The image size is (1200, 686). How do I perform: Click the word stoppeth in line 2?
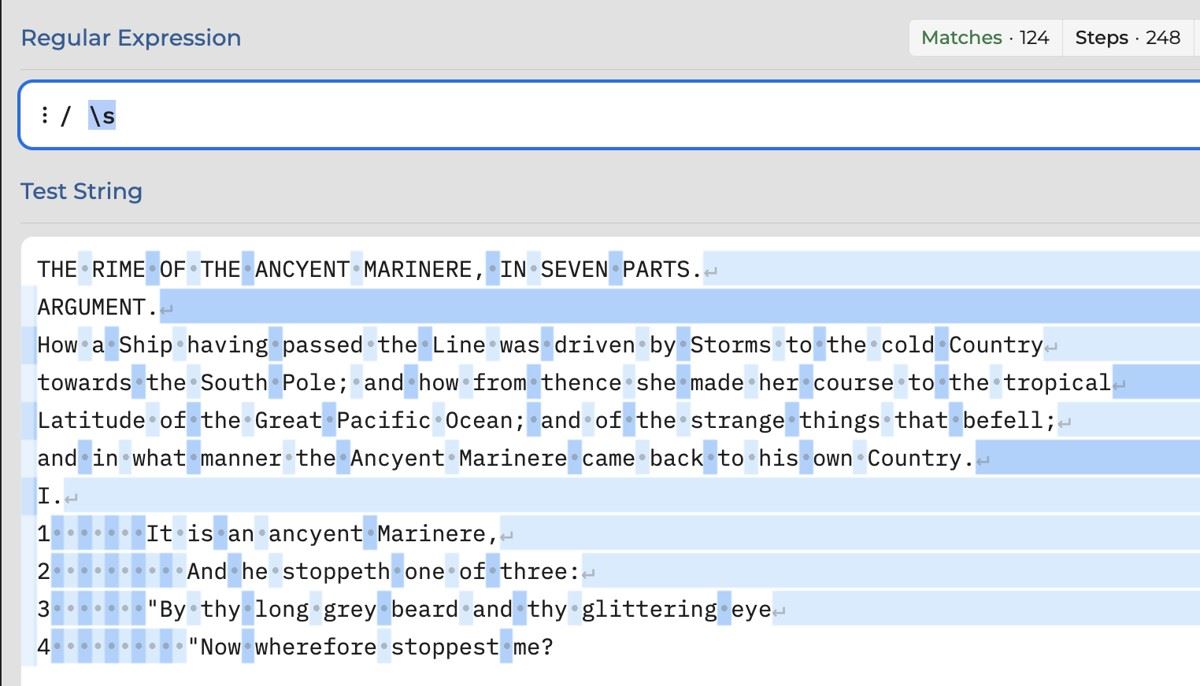(x=336, y=572)
